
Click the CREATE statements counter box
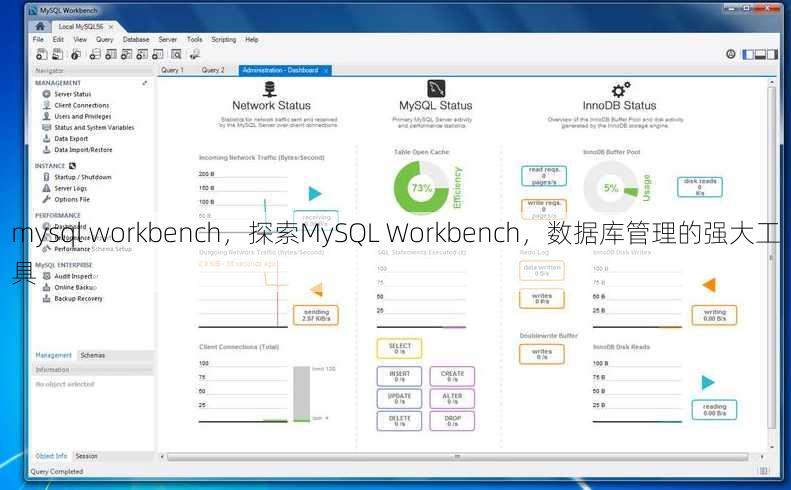(x=453, y=376)
